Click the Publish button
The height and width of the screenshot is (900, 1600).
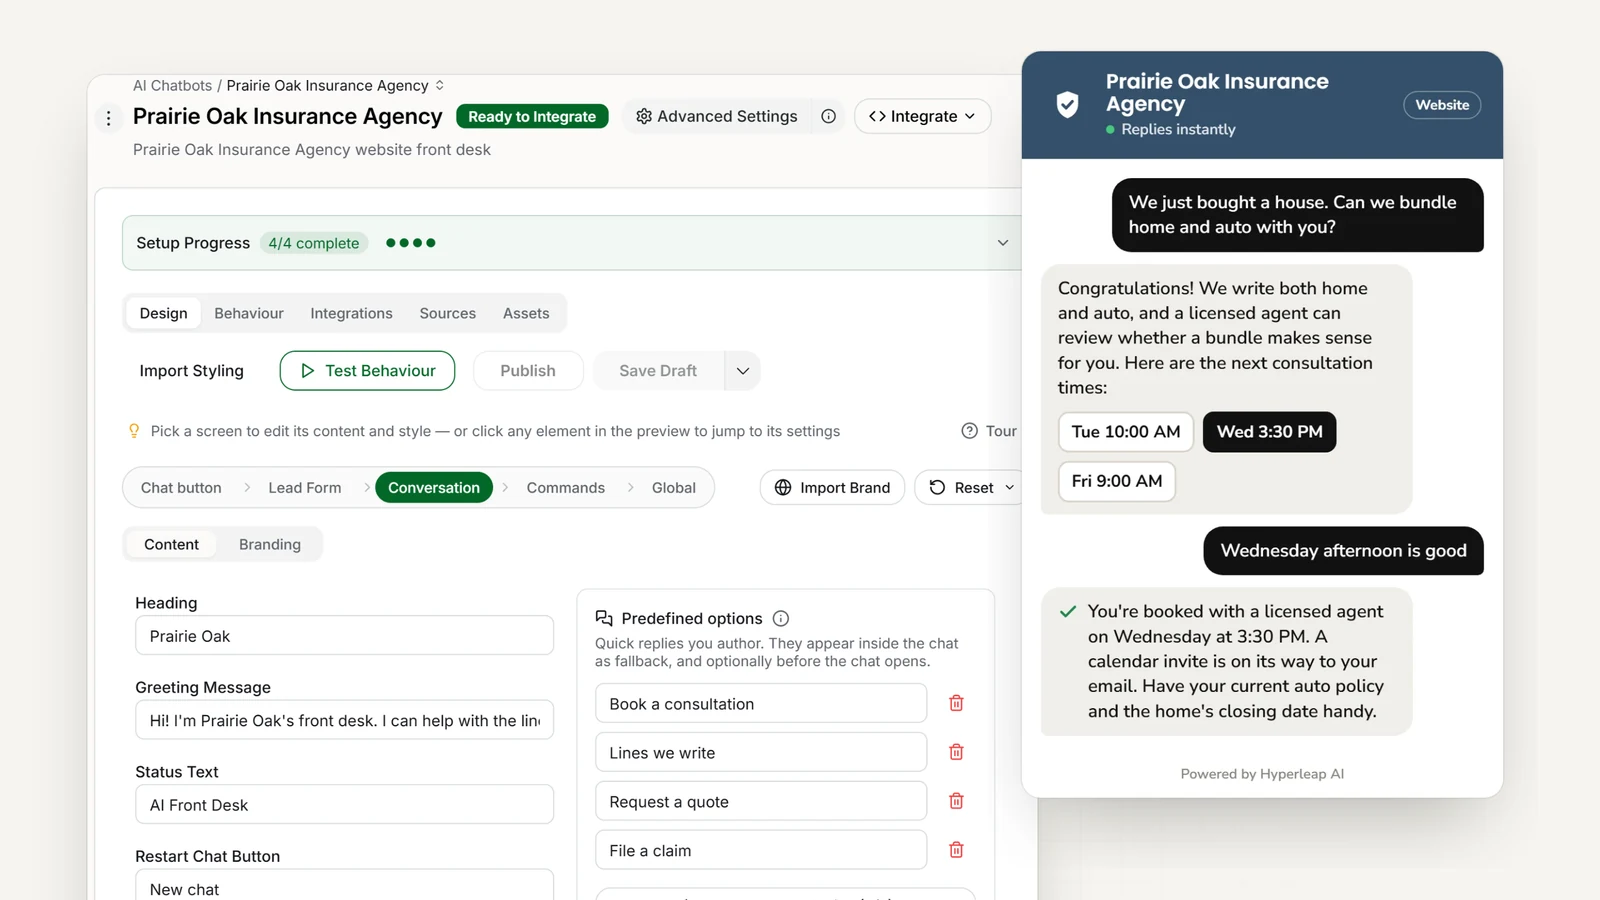tap(528, 371)
